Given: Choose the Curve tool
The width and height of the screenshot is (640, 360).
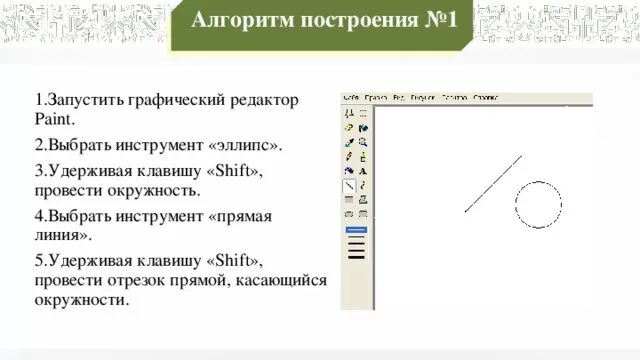Looking at the screenshot, I should coord(363,186).
